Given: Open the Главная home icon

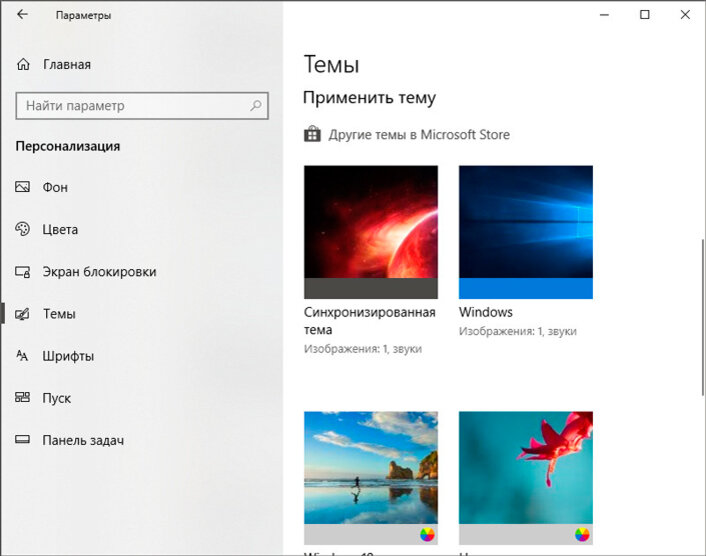Looking at the screenshot, I should click(23, 64).
